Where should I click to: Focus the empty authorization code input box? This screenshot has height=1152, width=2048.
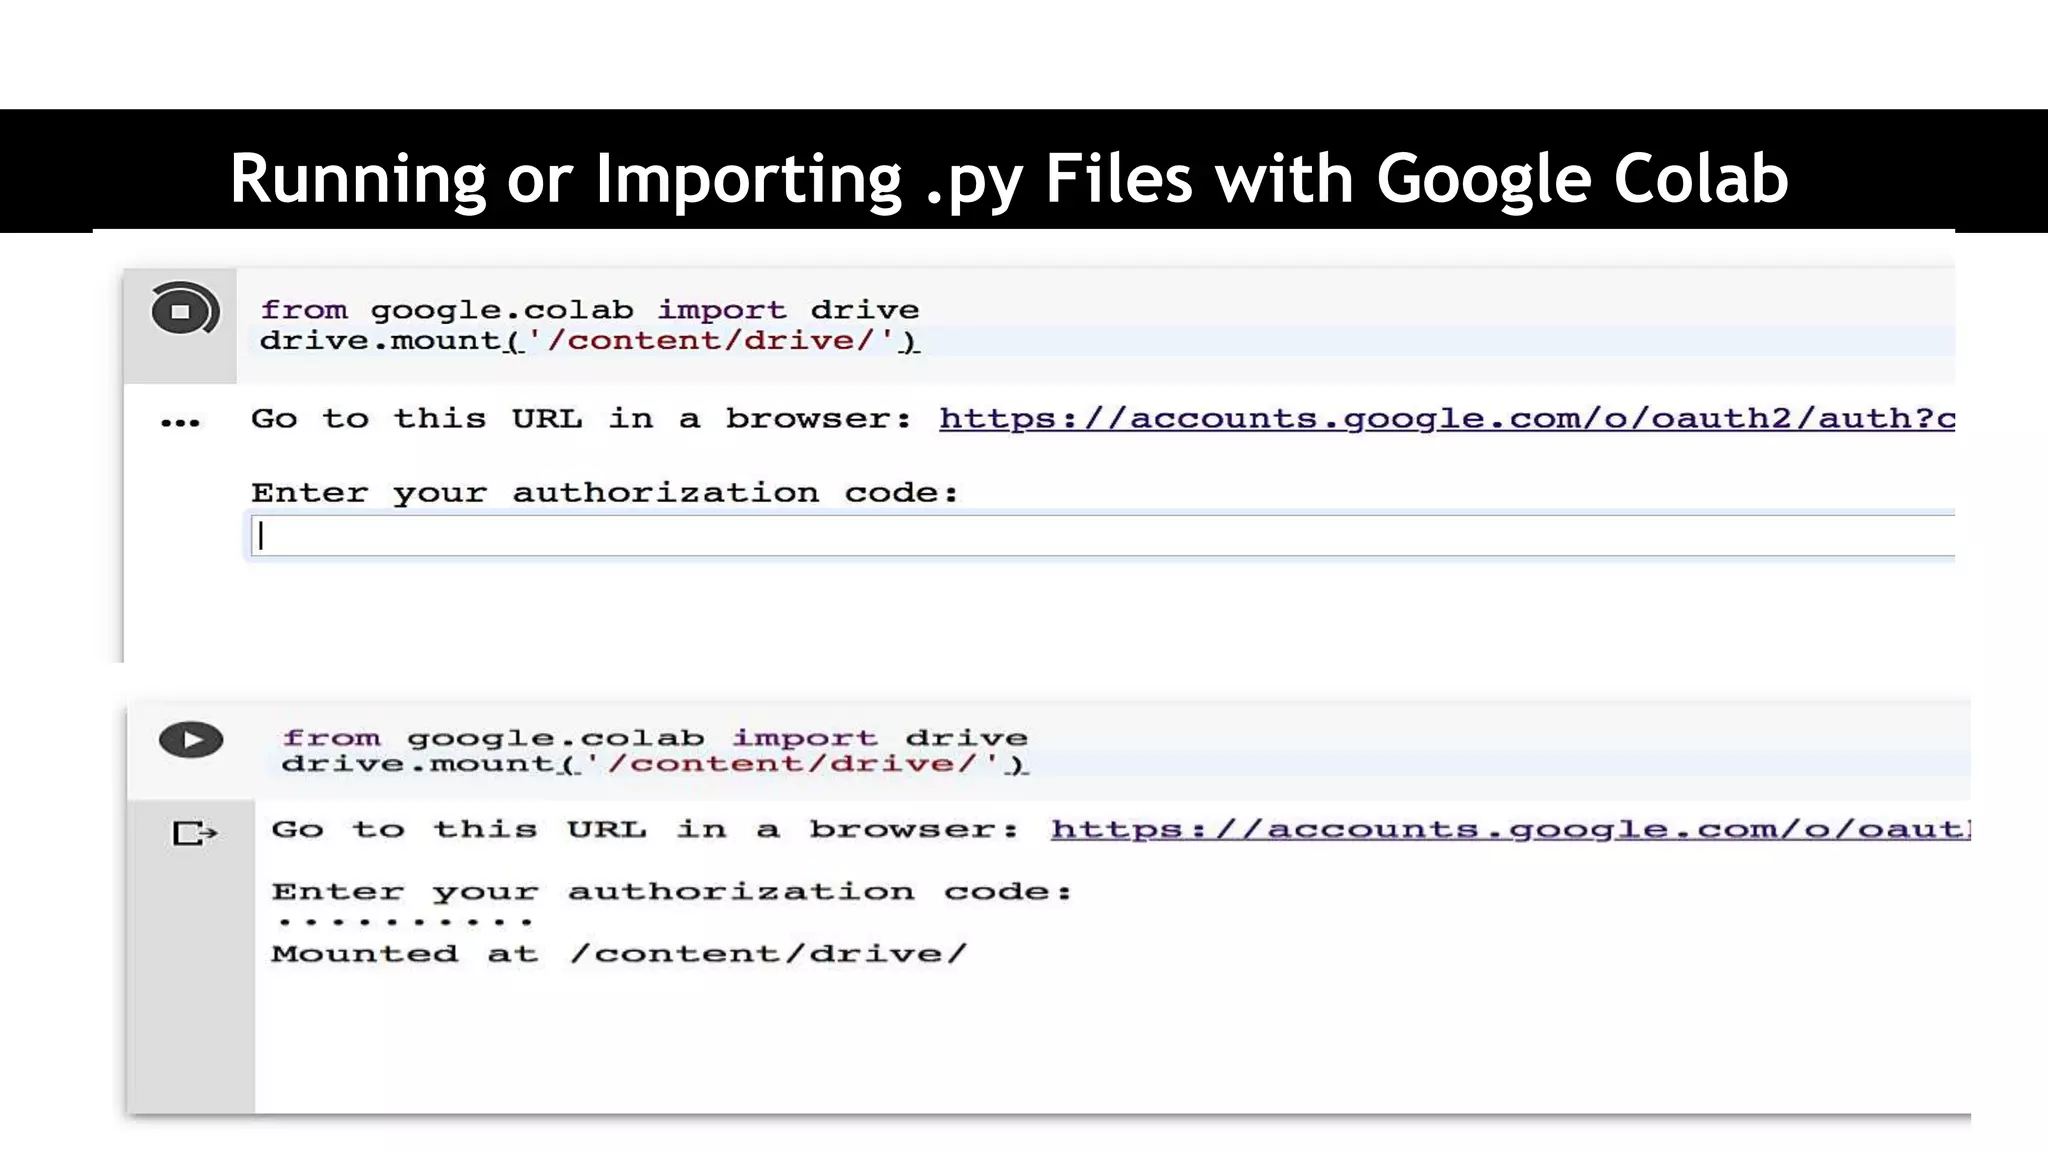pyautogui.click(x=1100, y=536)
